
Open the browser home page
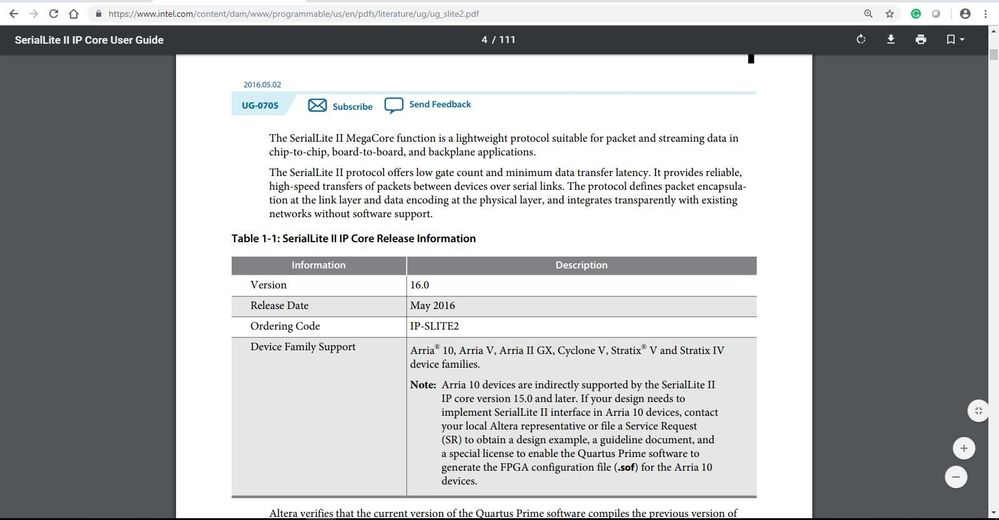click(74, 13)
